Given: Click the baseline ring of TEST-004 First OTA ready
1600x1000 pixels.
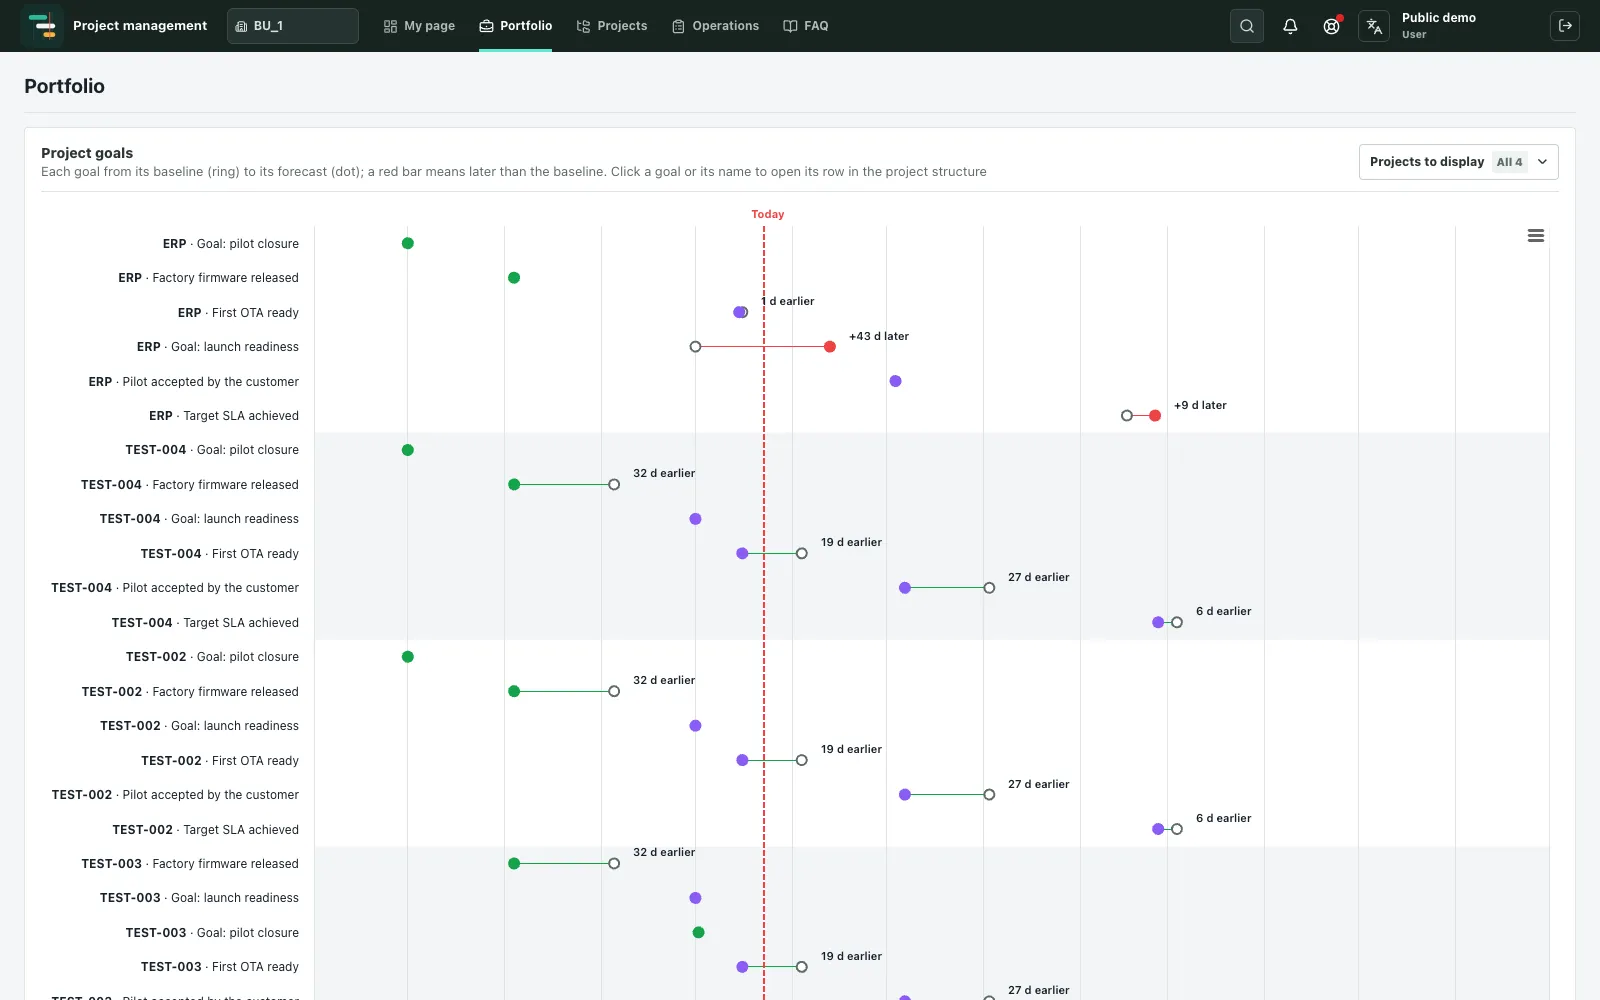Looking at the screenshot, I should [802, 554].
